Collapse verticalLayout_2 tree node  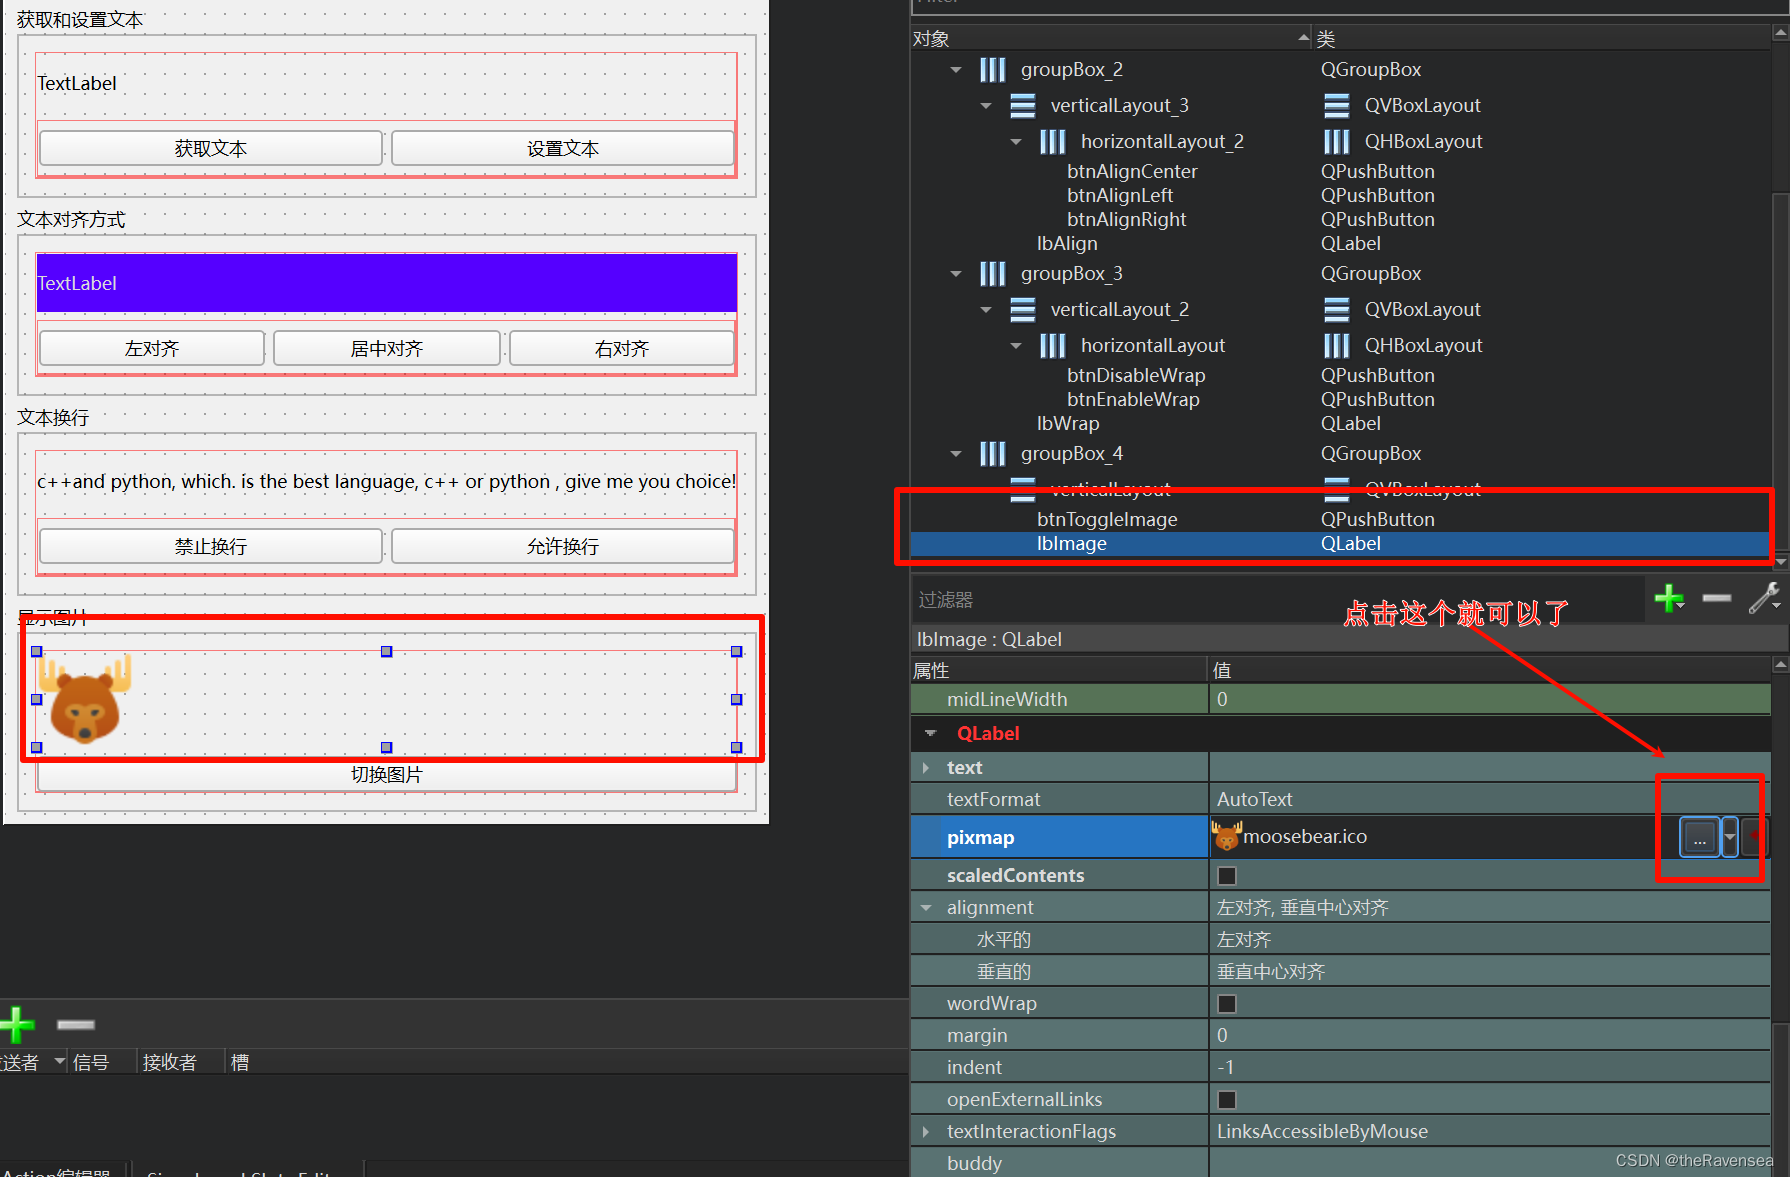(x=986, y=310)
